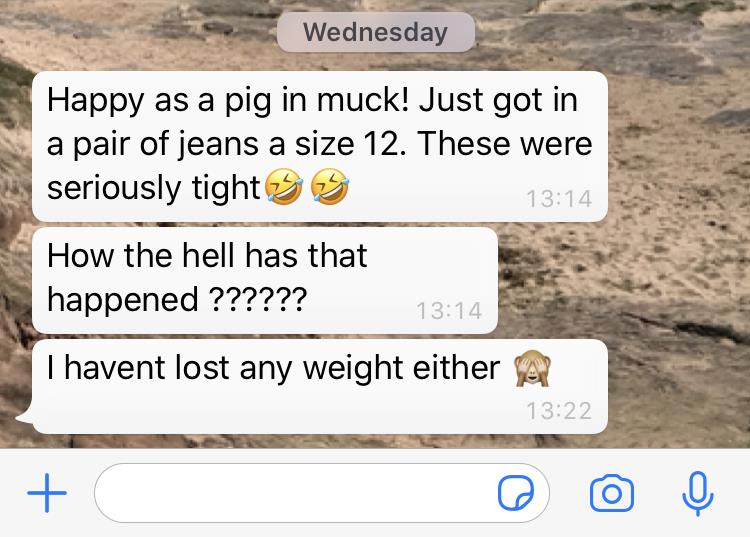Tap the second rolling laughing emoji
This screenshot has width=750, height=537.
tap(330, 186)
